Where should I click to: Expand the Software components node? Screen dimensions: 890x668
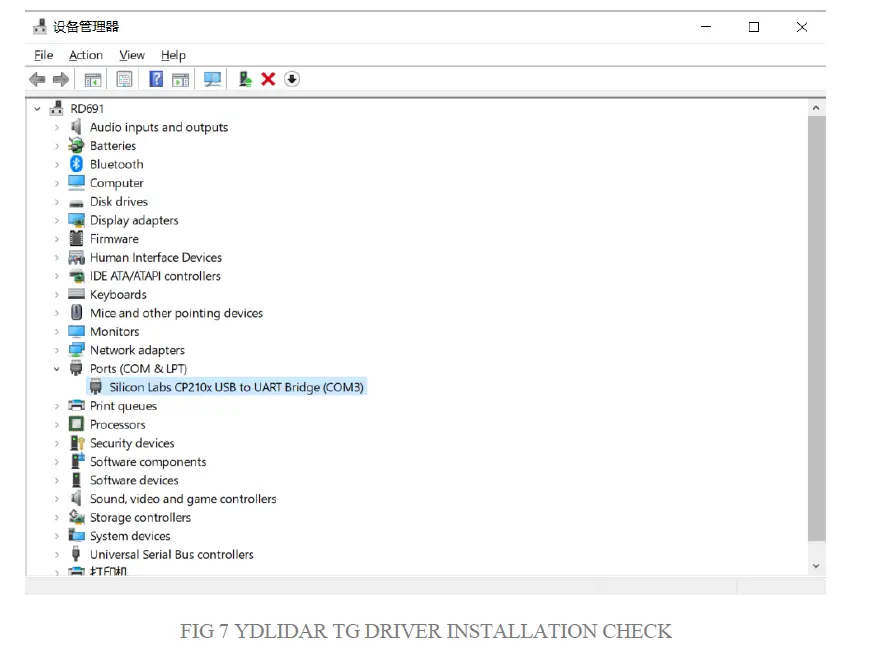click(x=57, y=461)
